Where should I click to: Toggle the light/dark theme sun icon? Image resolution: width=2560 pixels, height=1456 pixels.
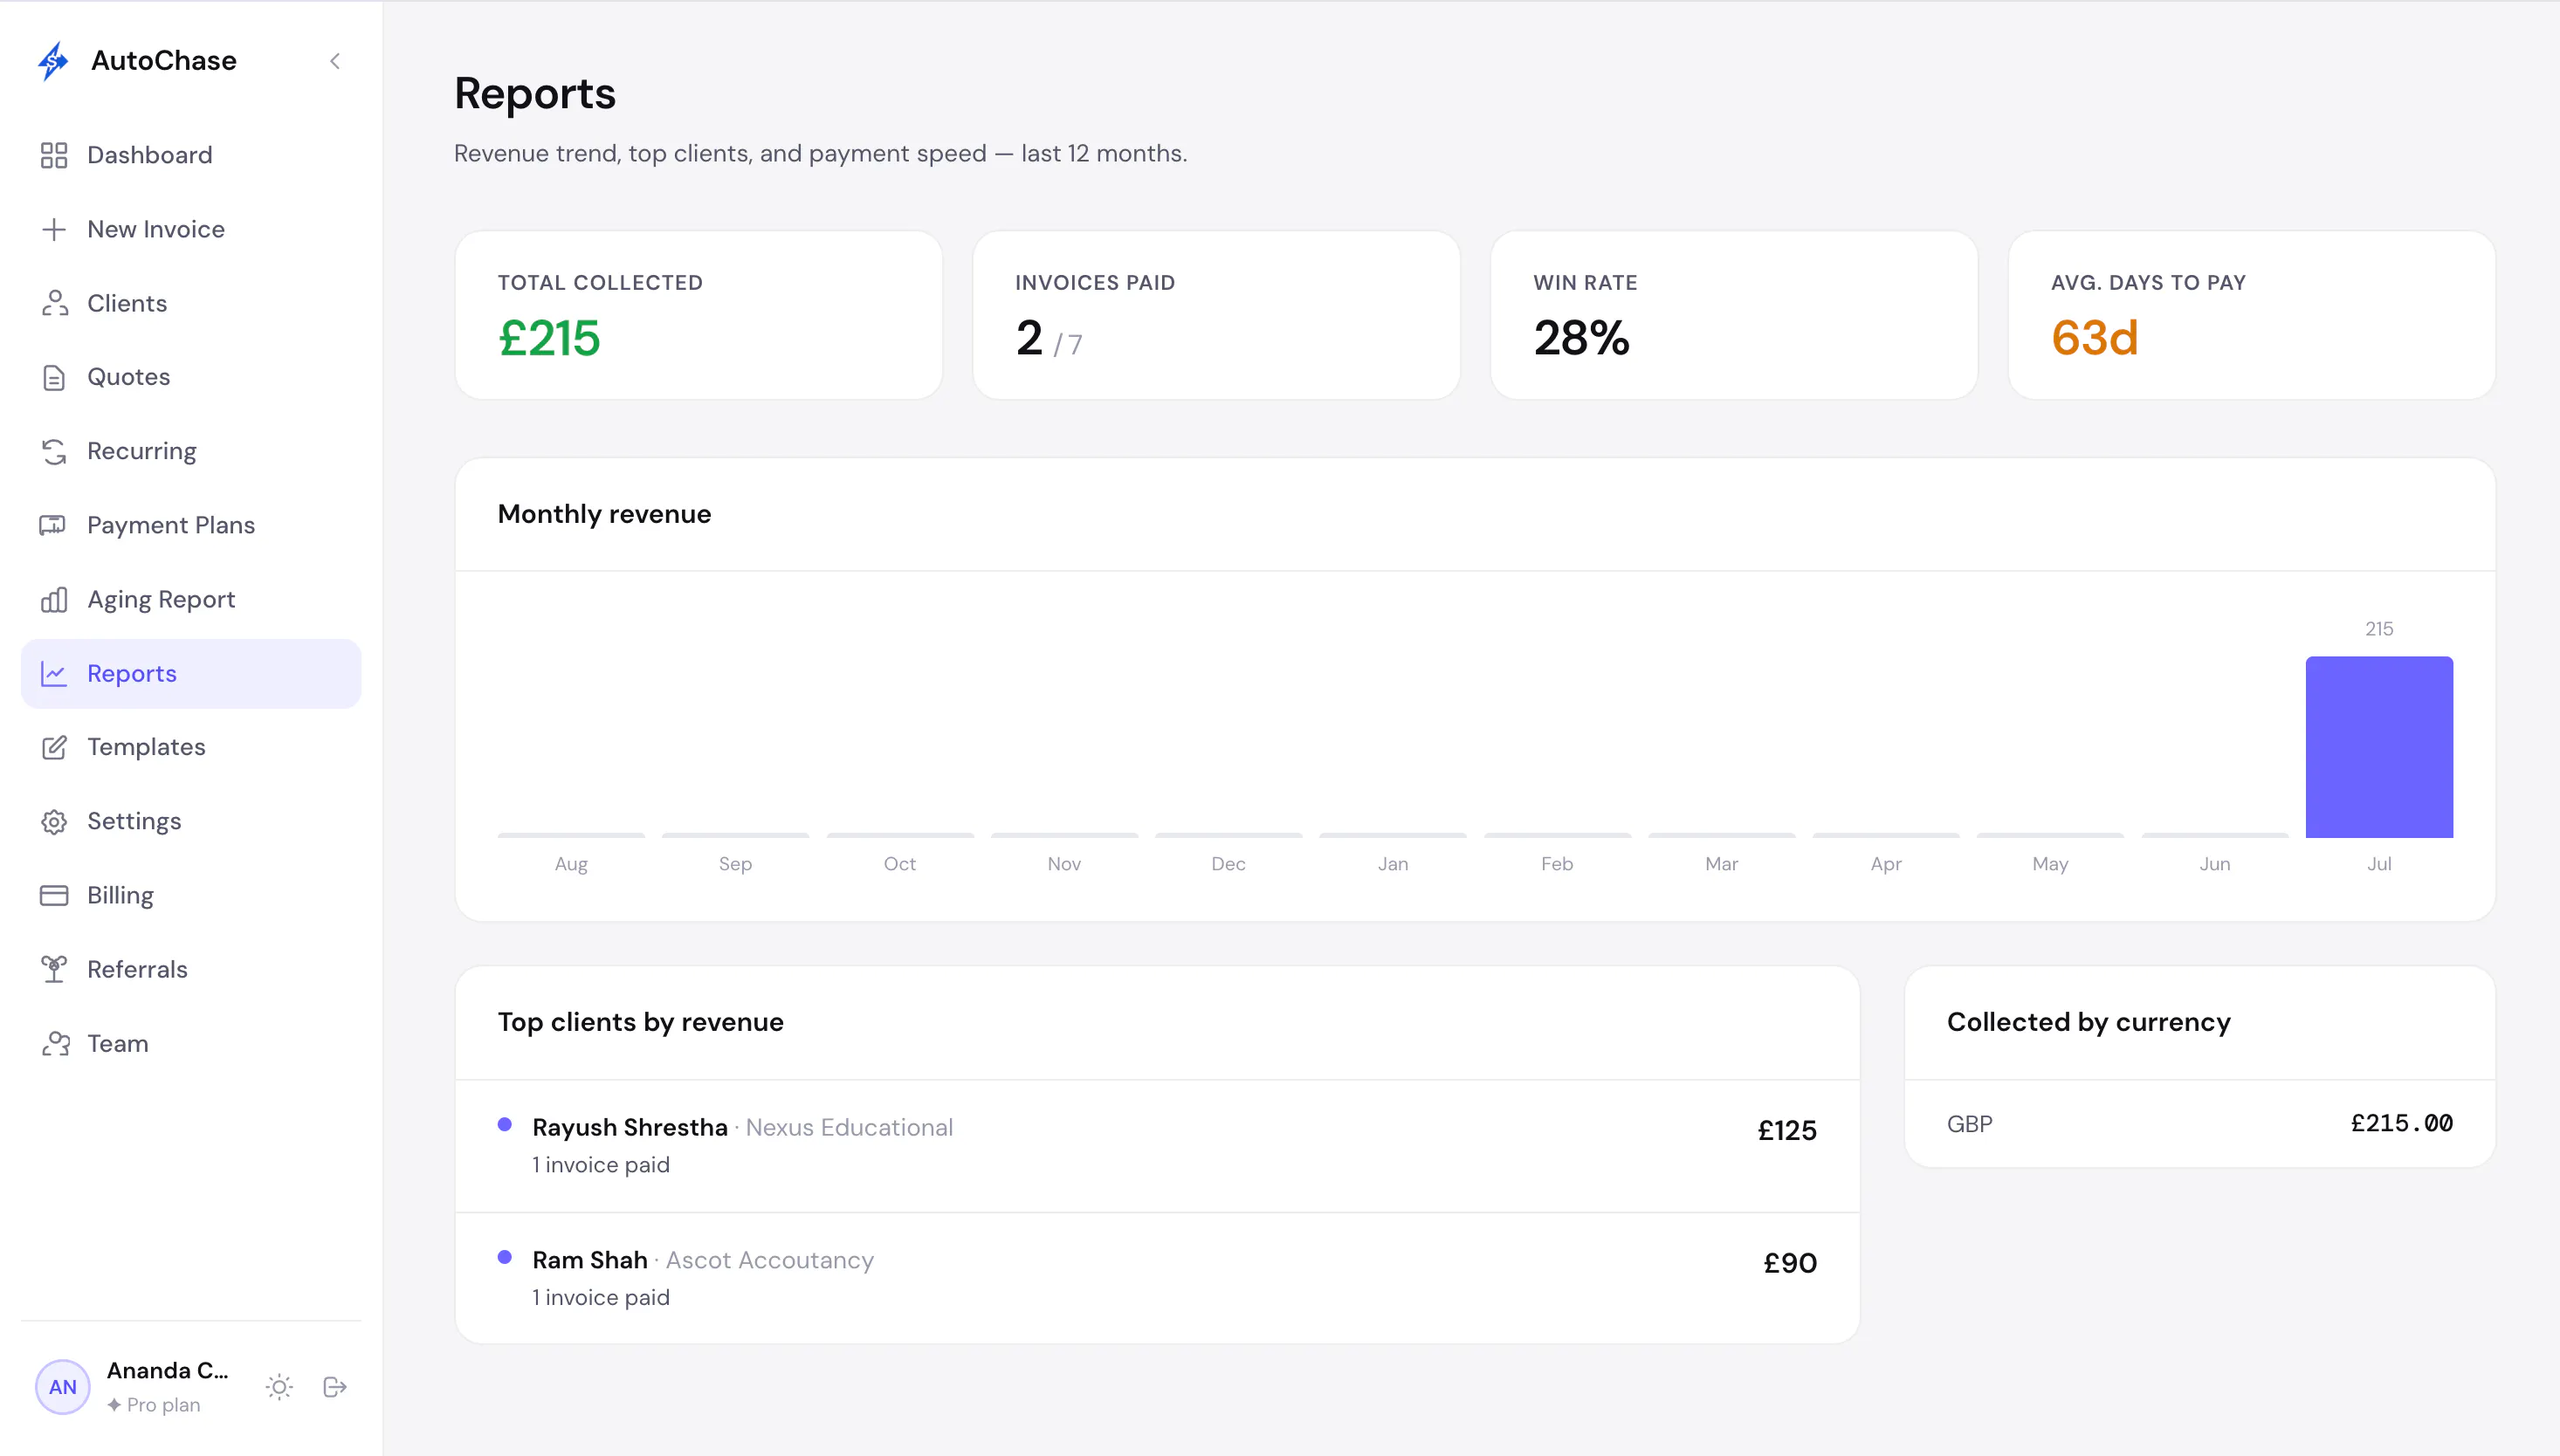(x=279, y=1387)
